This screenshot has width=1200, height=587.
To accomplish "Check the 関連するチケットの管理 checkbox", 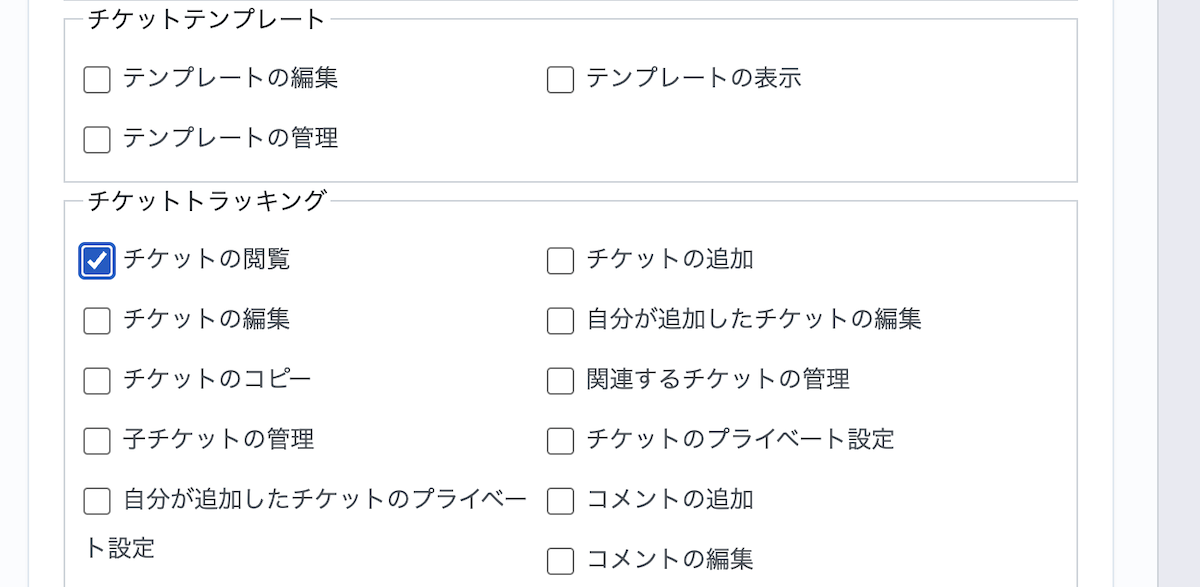I will tap(560, 381).
